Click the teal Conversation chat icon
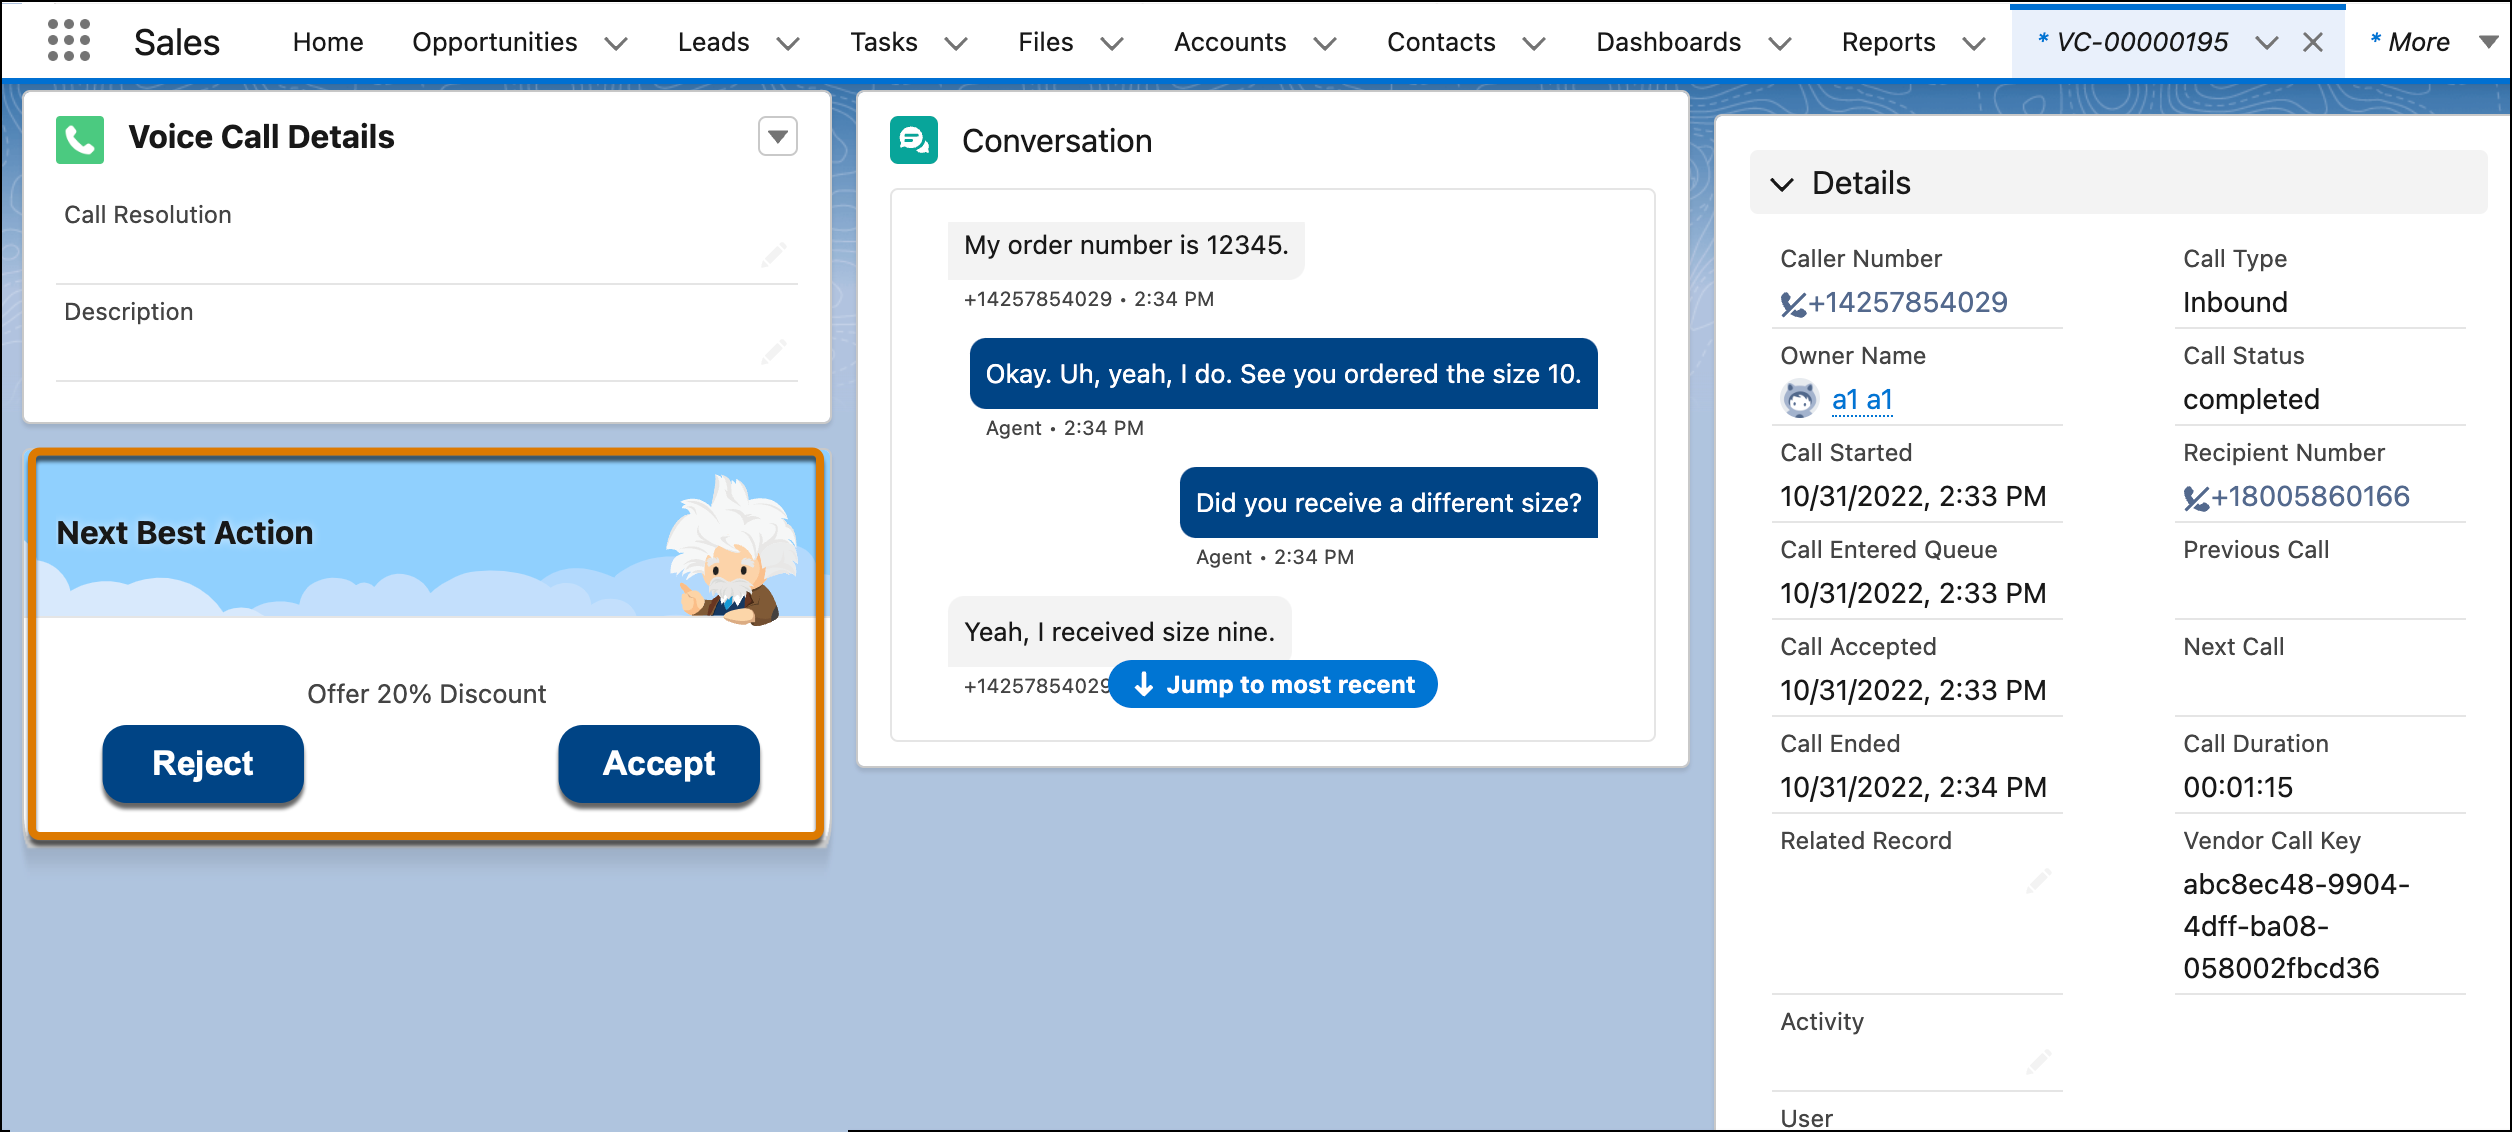This screenshot has width=2512, height=1132. tap(914, 140)
